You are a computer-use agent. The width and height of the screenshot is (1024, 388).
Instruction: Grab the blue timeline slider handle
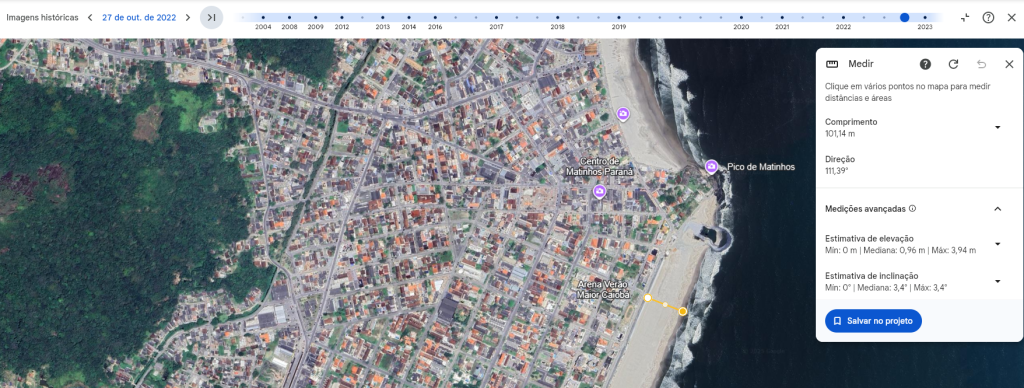[904, 18]
